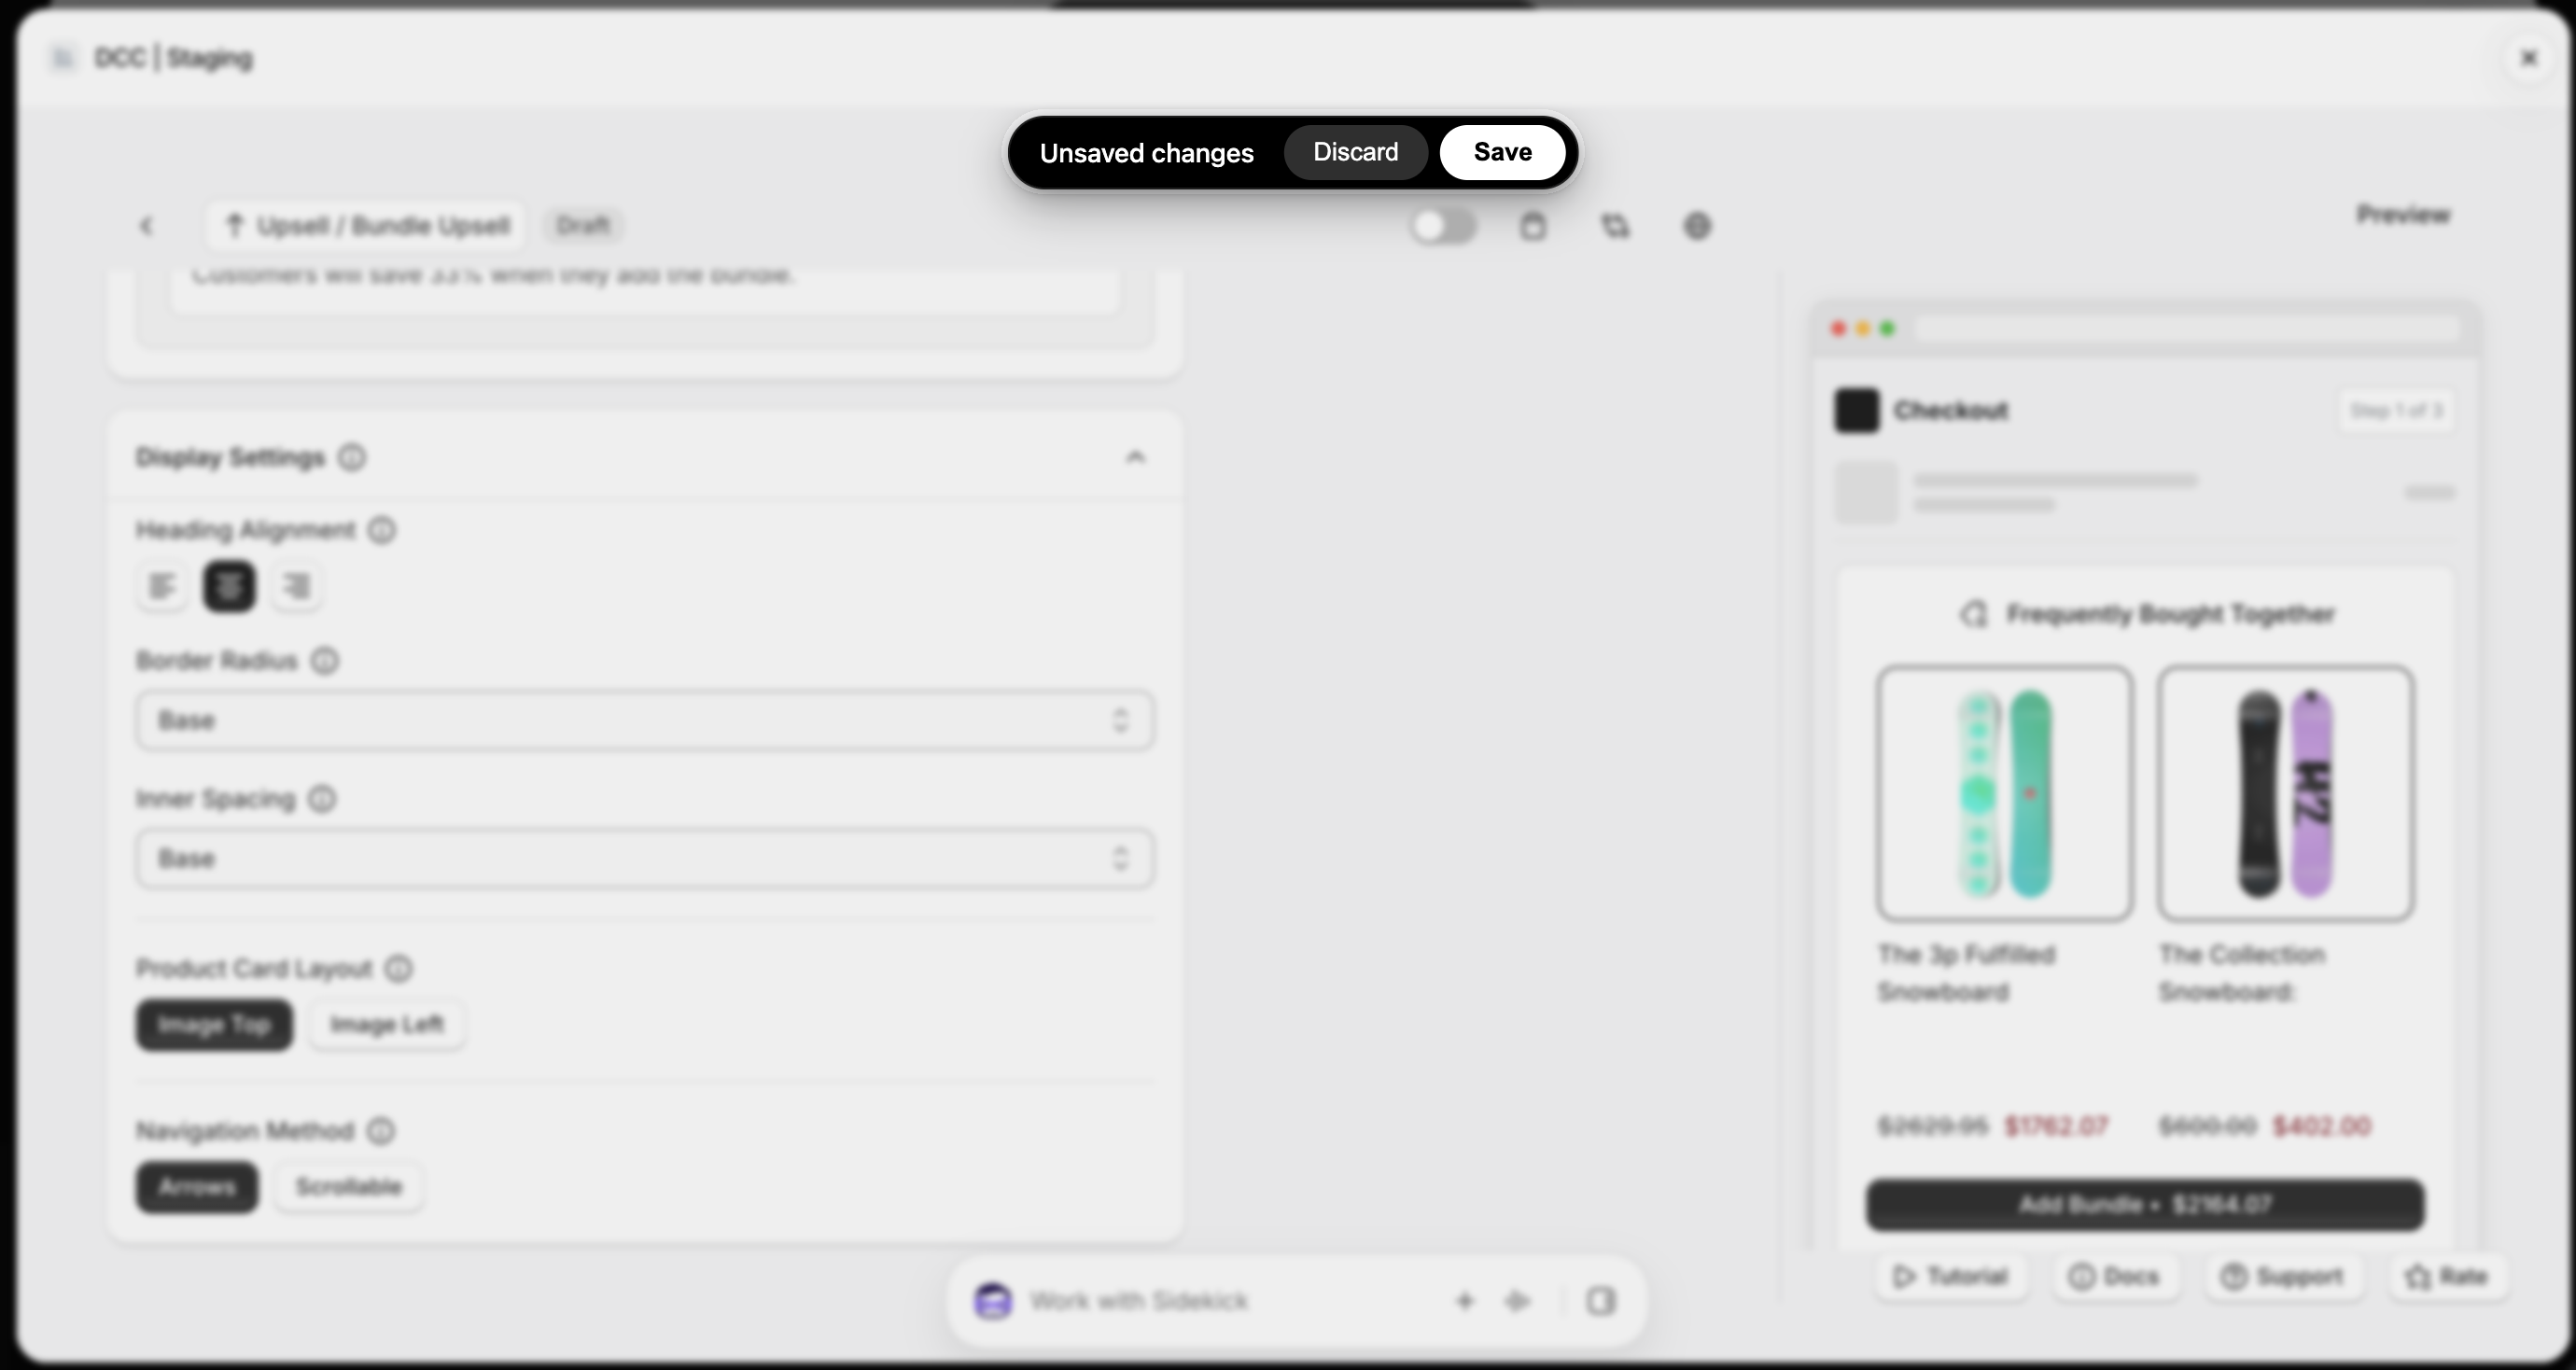The height and width of the screenshot is (1370, 2576).
Task: Save the unsaved changes
Action: pyautogui.click(x=1502, y=152)
